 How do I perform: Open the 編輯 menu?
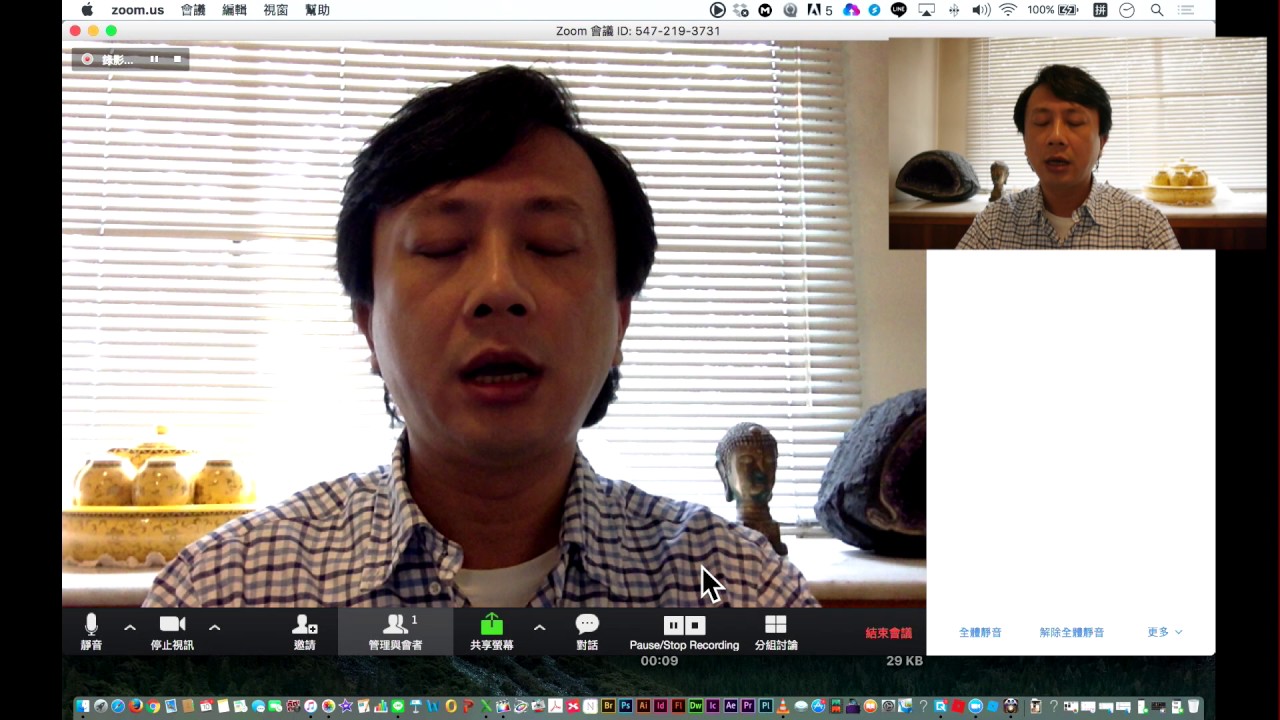[234, 10]
